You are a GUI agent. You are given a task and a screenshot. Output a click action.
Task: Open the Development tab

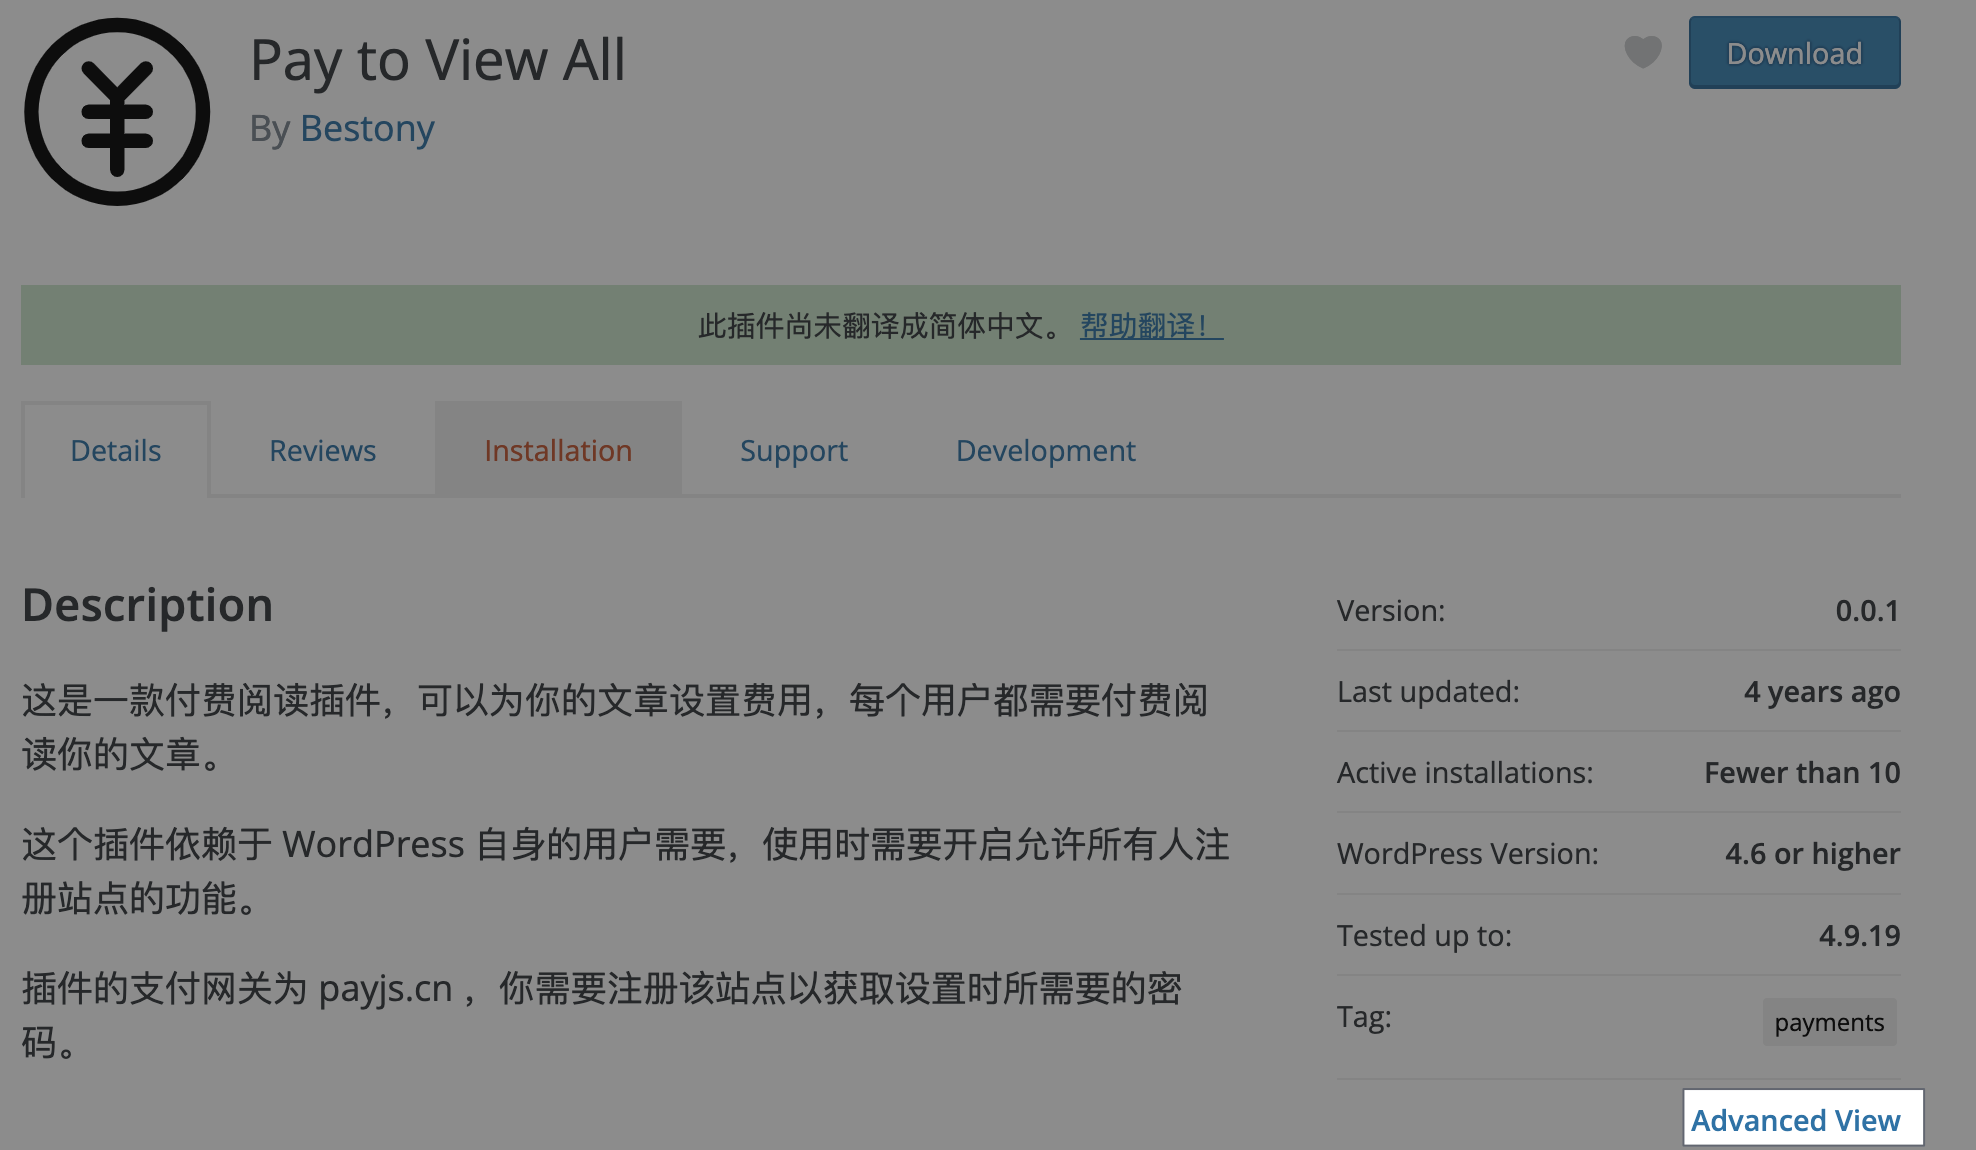tap(1045, 451)
